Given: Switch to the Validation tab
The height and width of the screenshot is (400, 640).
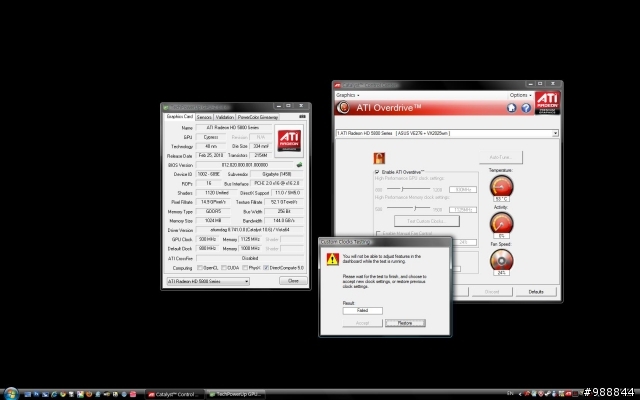Looking at the screenshot, I should [224, 117].
